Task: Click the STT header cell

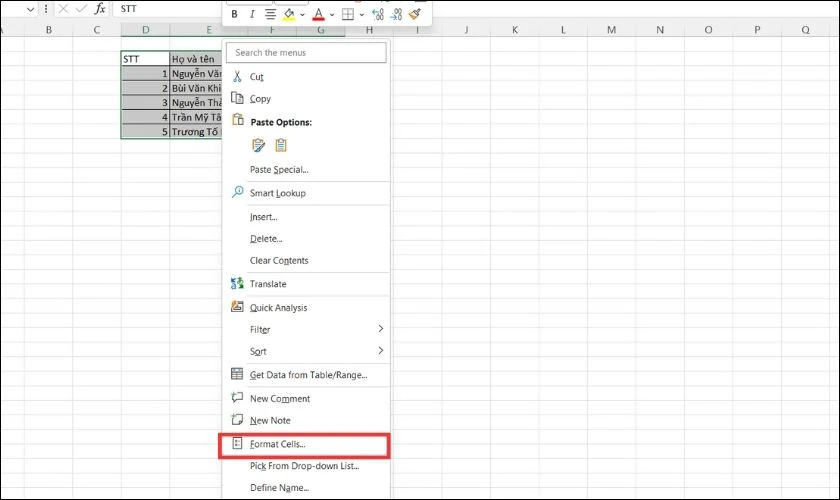Action: pos(146,59)
